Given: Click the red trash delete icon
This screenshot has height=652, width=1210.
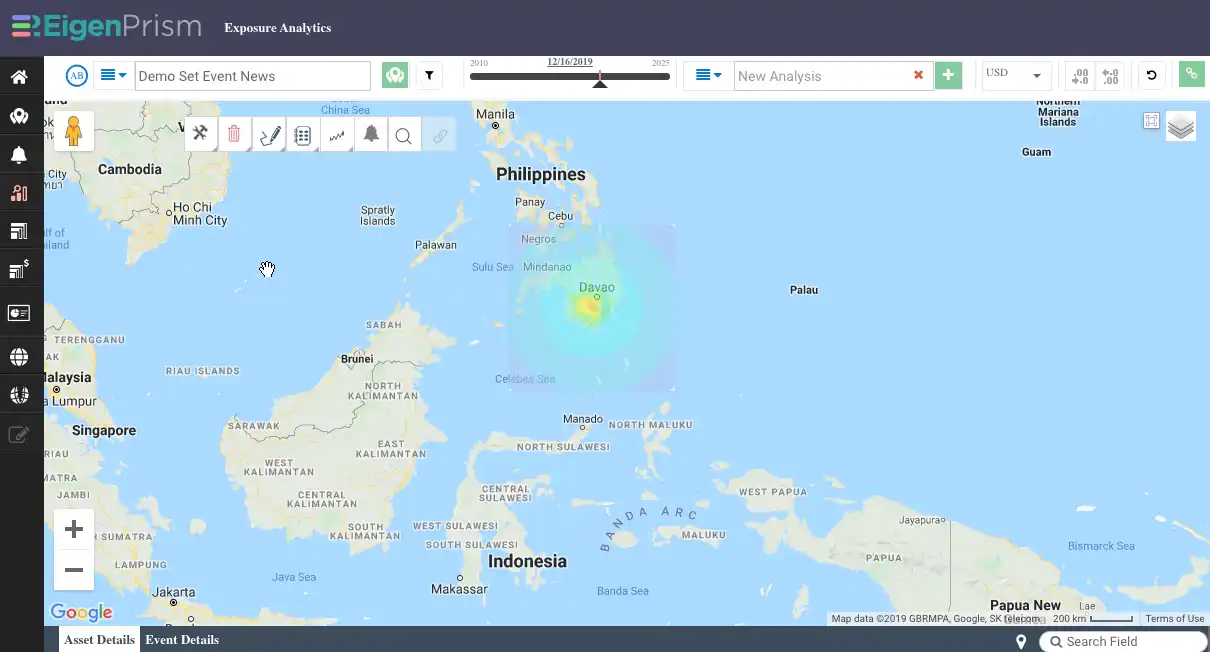Looking at the screenshot, I should click(x=234, y=133).
